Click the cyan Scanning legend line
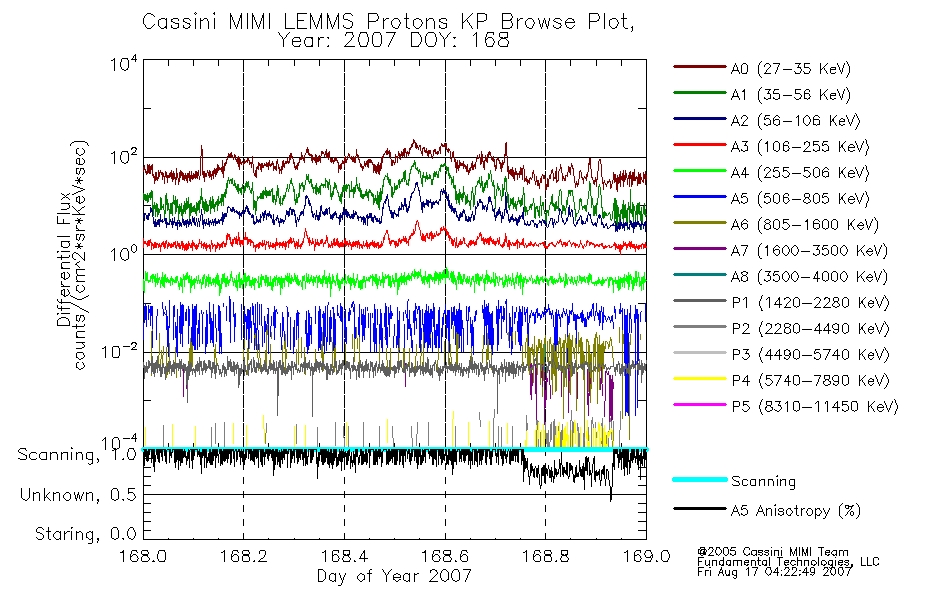 pos(700,479)
